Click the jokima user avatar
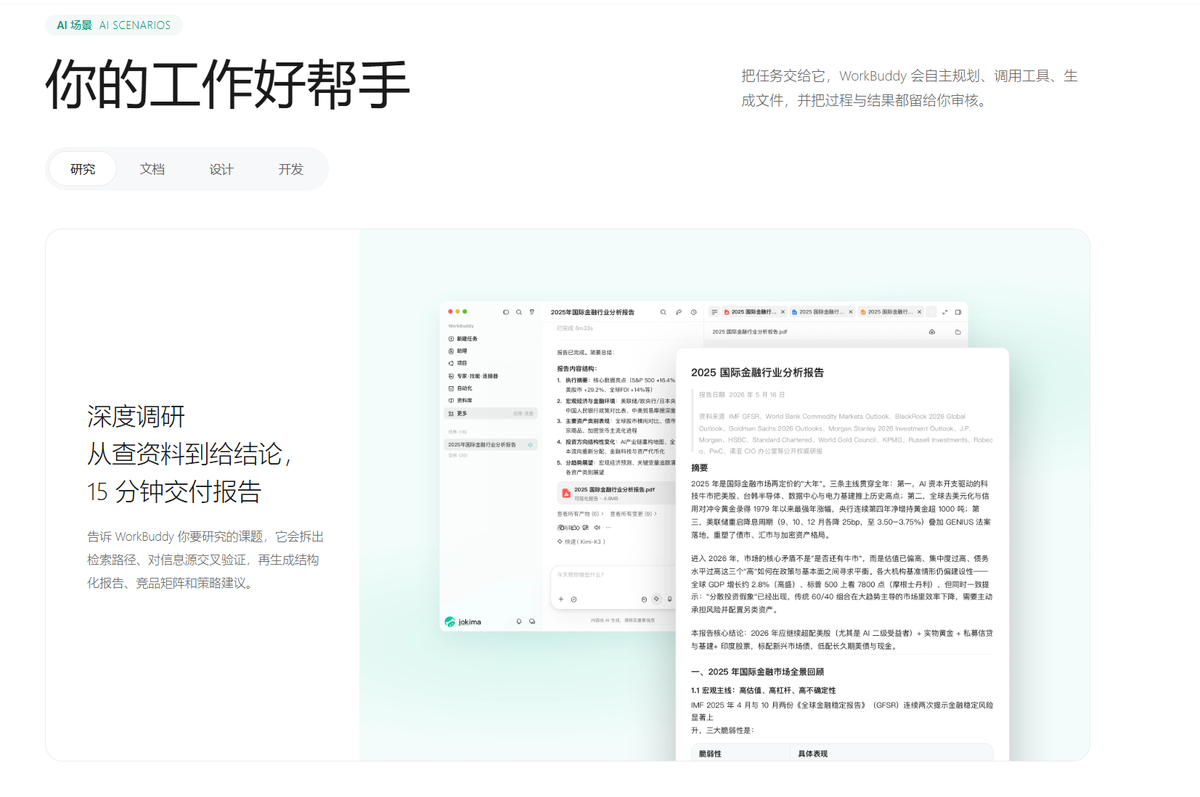 click(x=450, y=621)
